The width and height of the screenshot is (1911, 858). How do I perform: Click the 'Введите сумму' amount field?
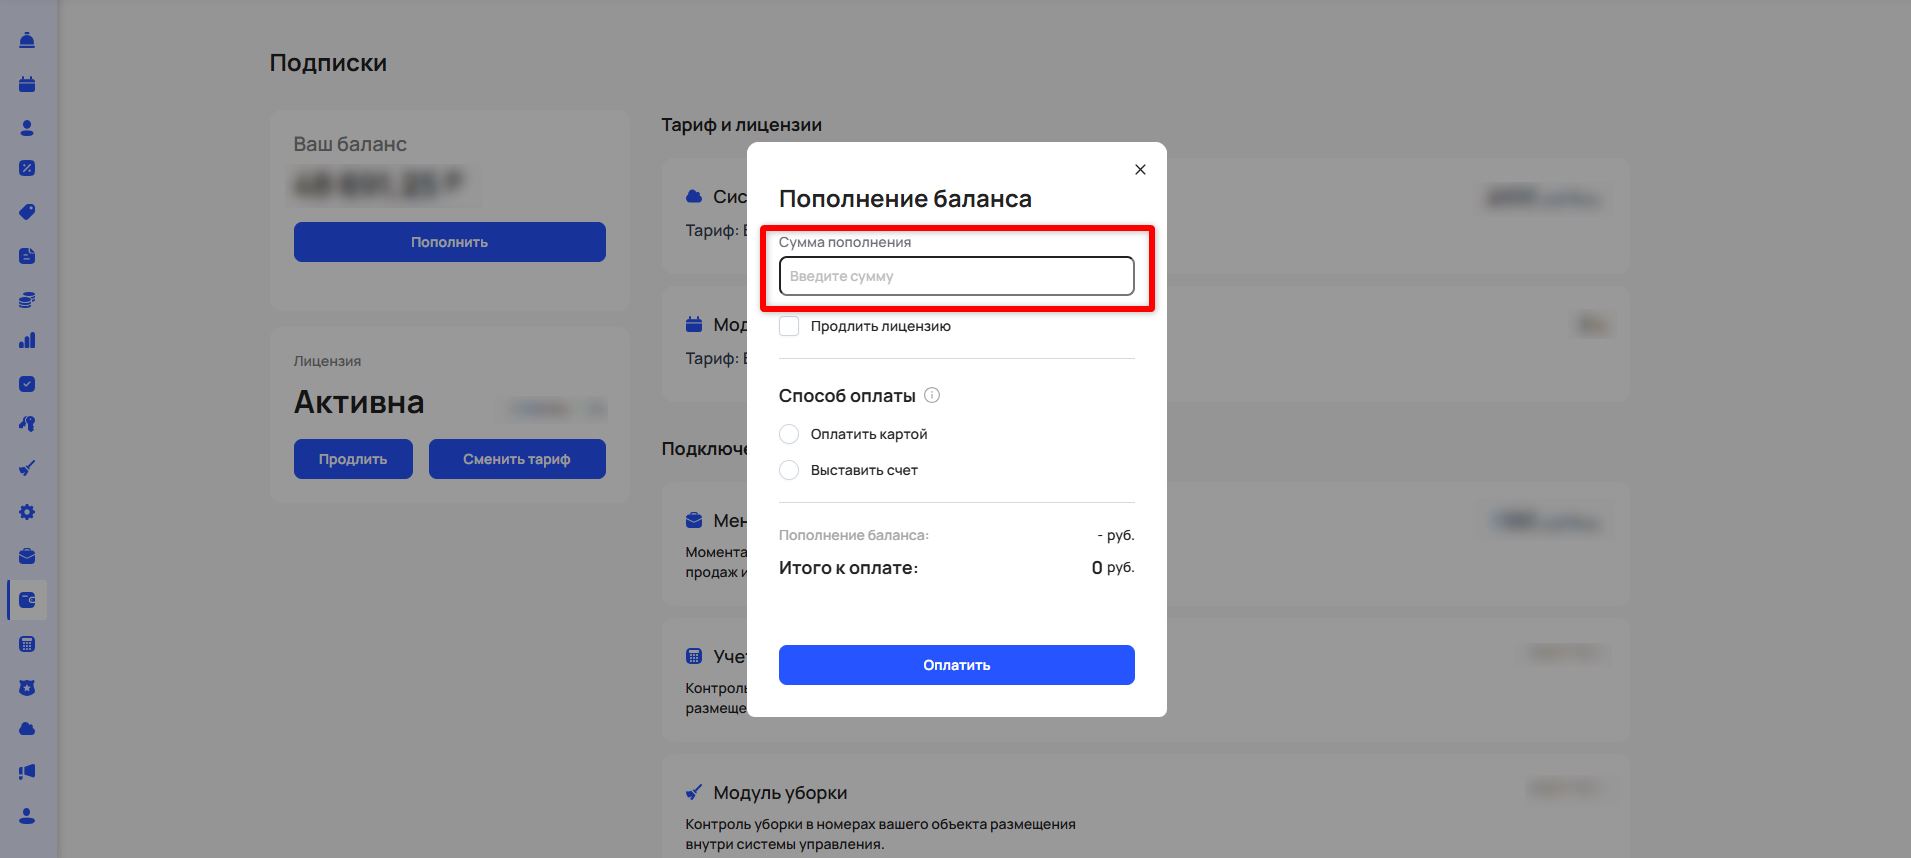click(x=956, y=276)
